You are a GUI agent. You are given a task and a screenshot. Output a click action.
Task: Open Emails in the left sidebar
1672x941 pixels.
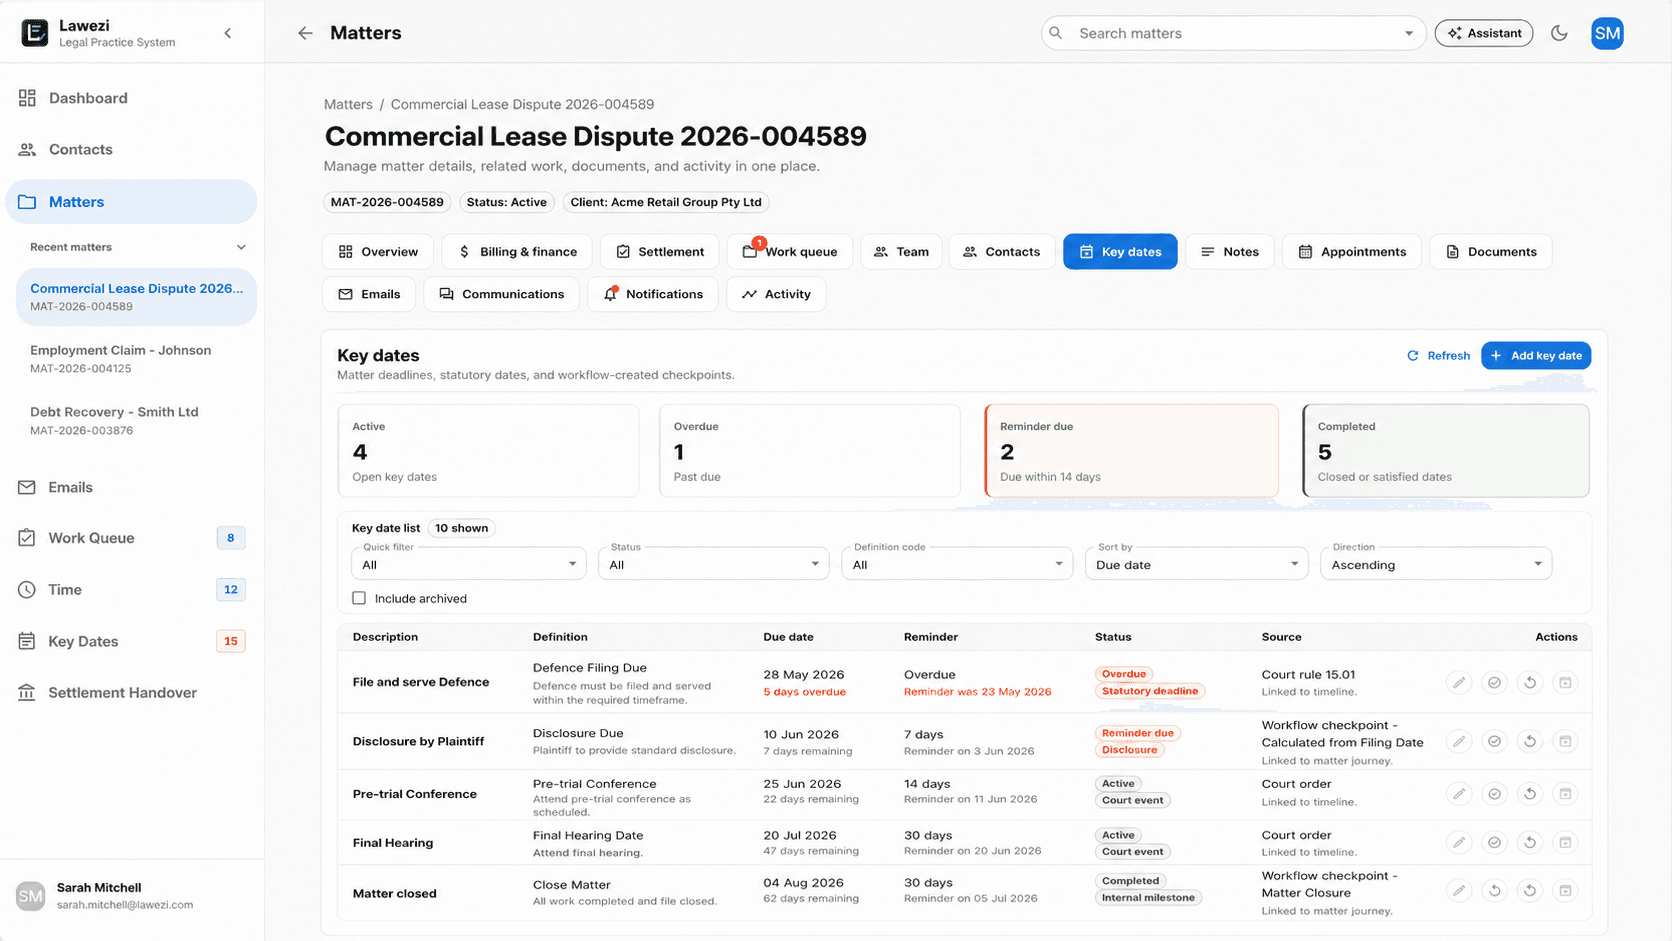coord(131,487)
